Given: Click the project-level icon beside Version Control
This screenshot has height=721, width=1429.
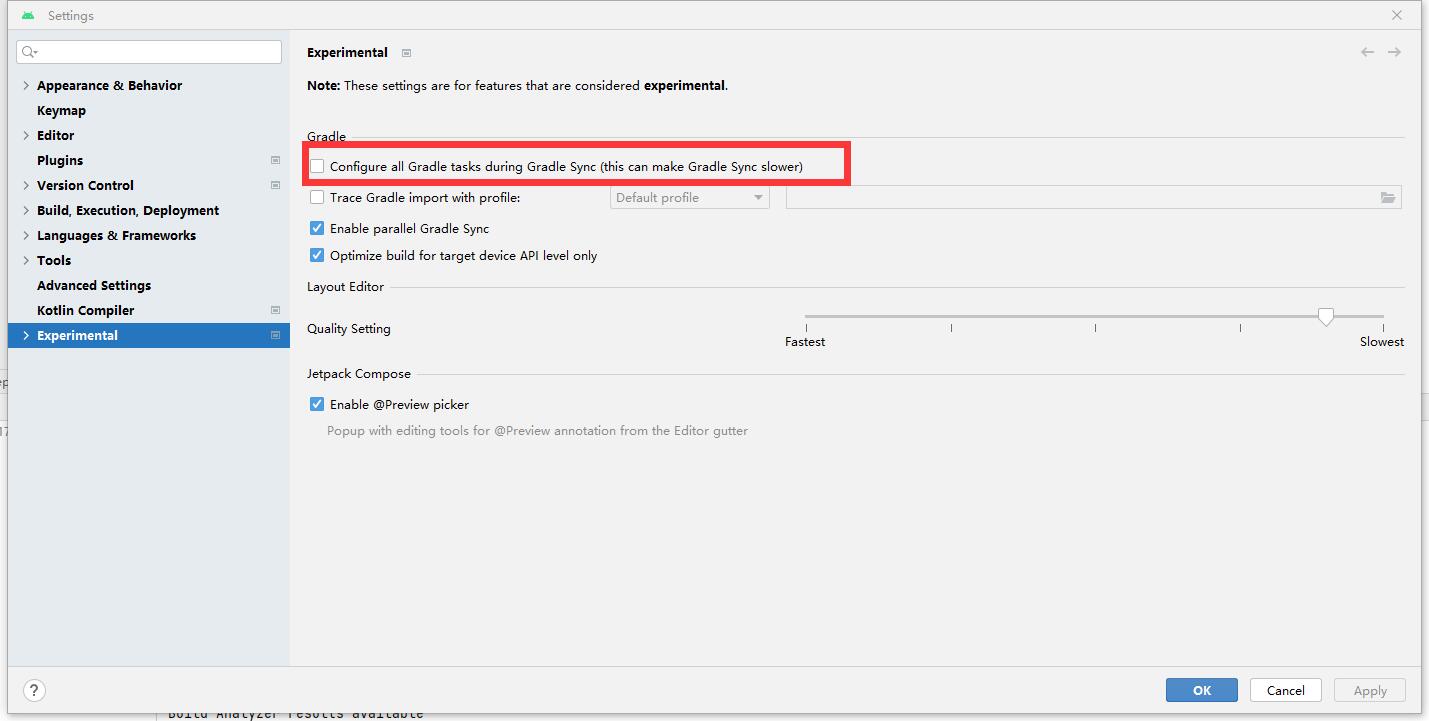Looking at the screenshot, I should pos(275,185).
